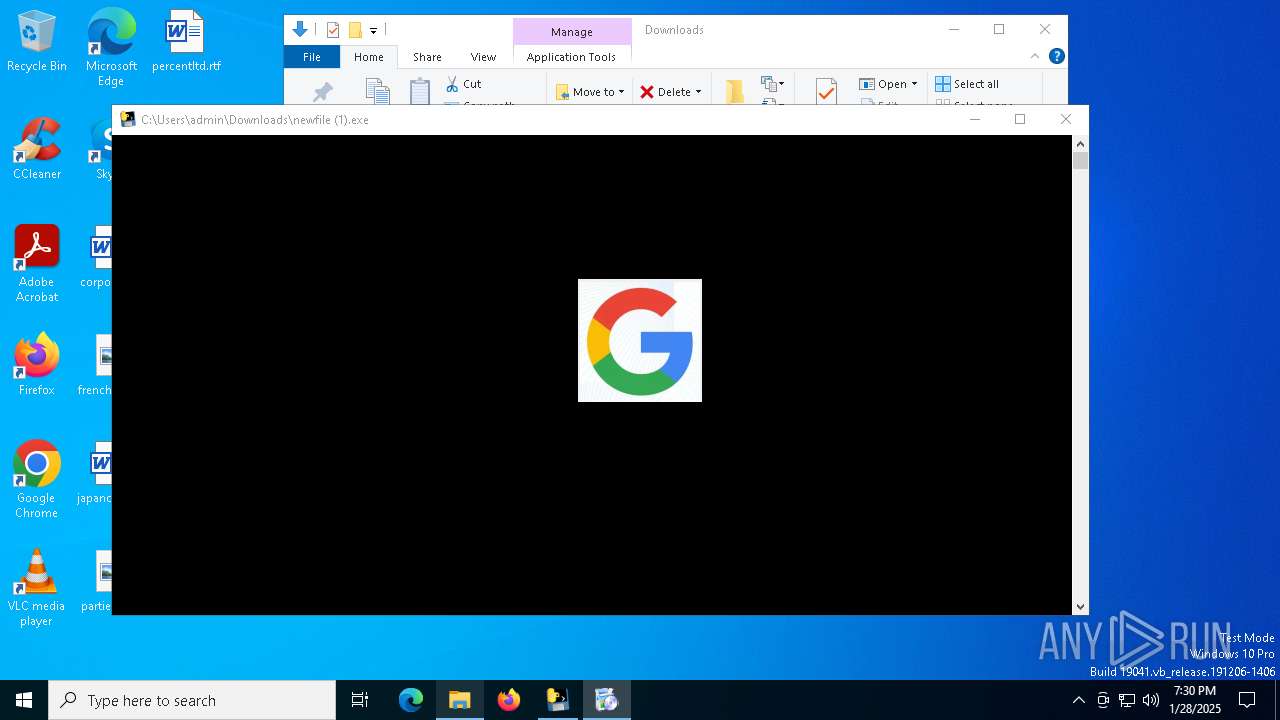
Task: Minimize the newfile (1).exe console window
Action: [975, 119]
